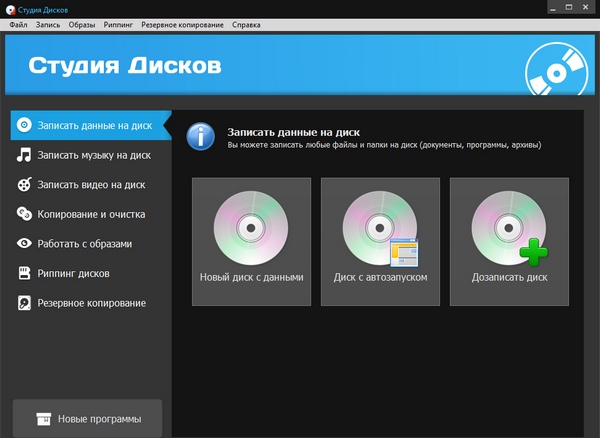Open the Справка menu

coord(246,23)
